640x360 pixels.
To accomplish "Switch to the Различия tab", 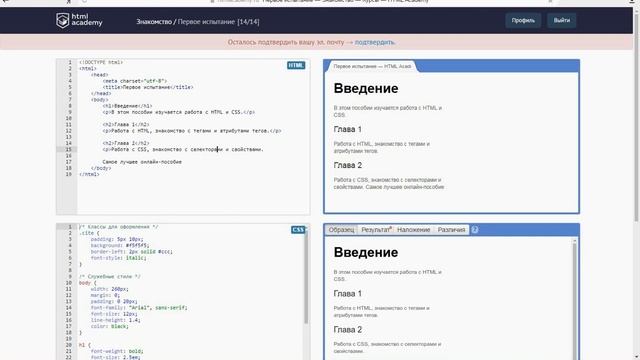I will (x=451, y=230).
